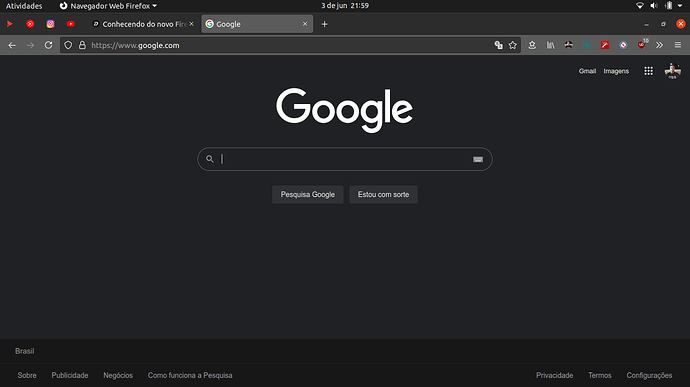Go back to the previous page
The width and height of the screenshot is (690, 387).
point(12,45)
